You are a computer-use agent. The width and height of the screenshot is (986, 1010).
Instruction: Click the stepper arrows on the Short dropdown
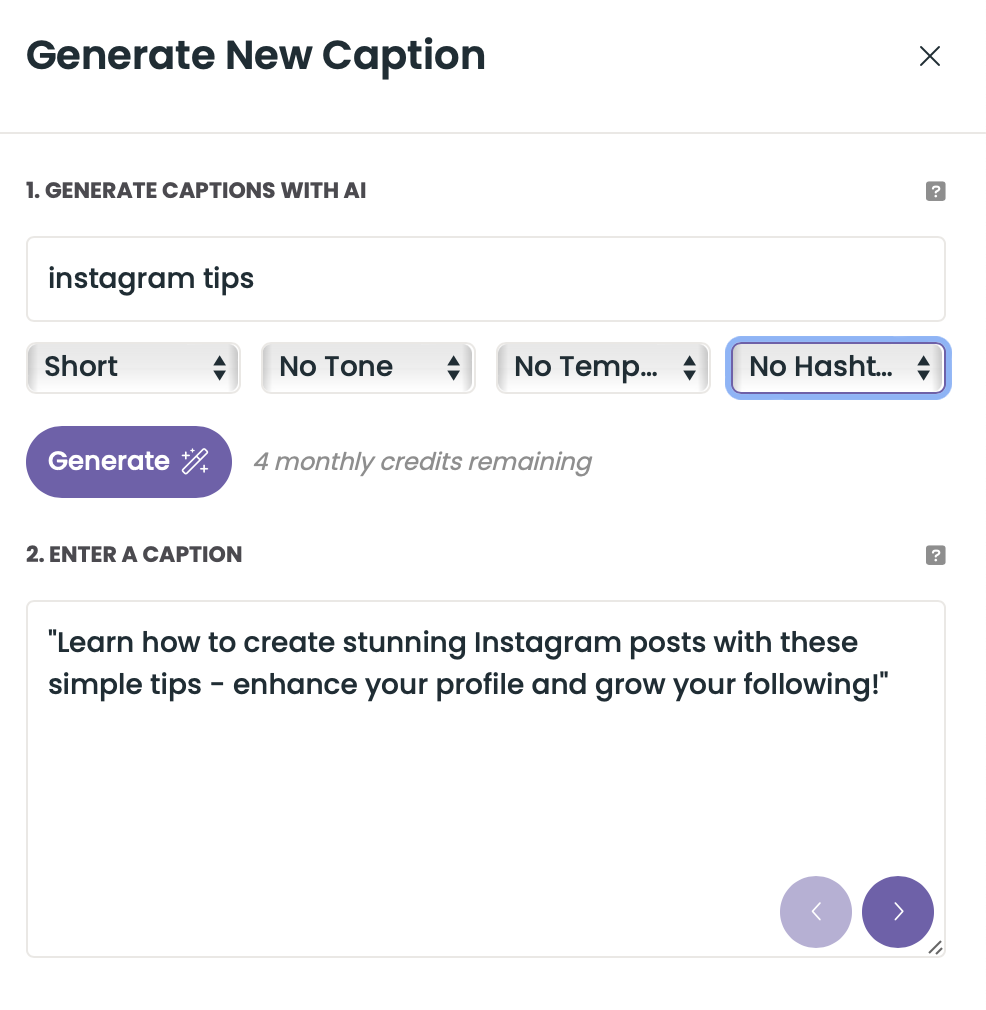[219, 367]
